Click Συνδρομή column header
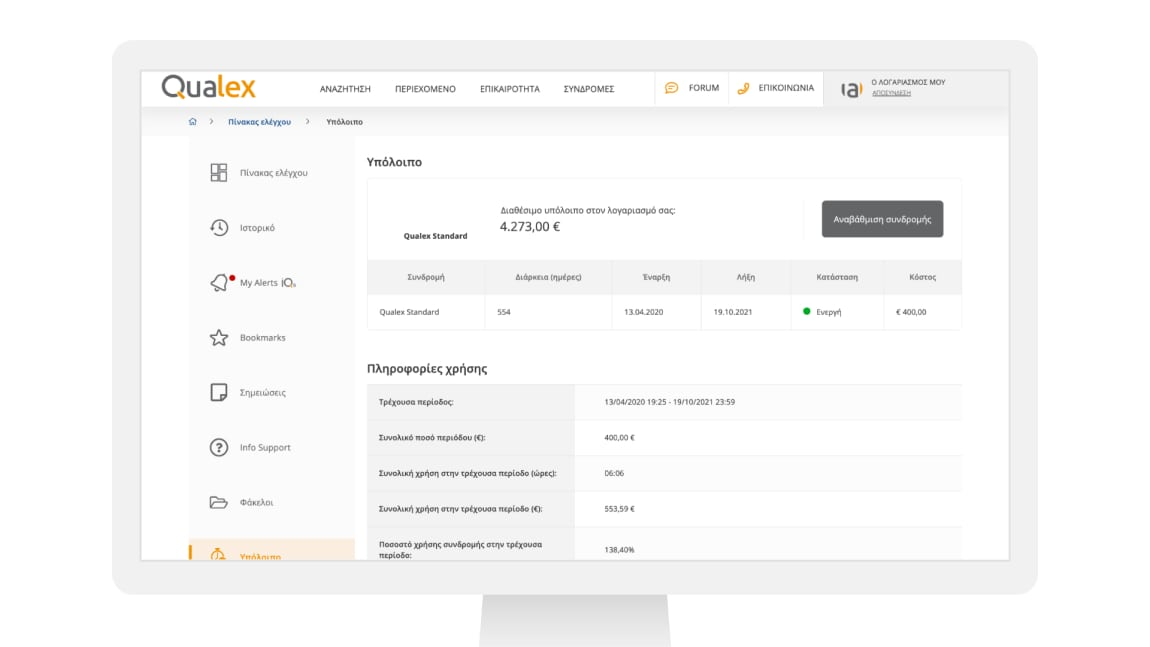The height and width of the screenshot is (647, 1150). [425, 277]
